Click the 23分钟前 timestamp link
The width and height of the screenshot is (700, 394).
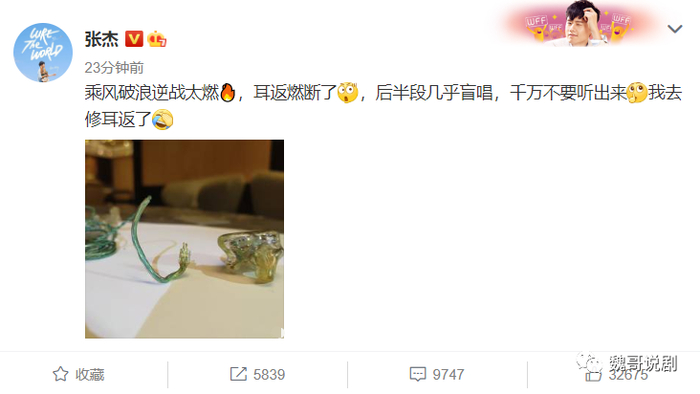pos(114,68)
